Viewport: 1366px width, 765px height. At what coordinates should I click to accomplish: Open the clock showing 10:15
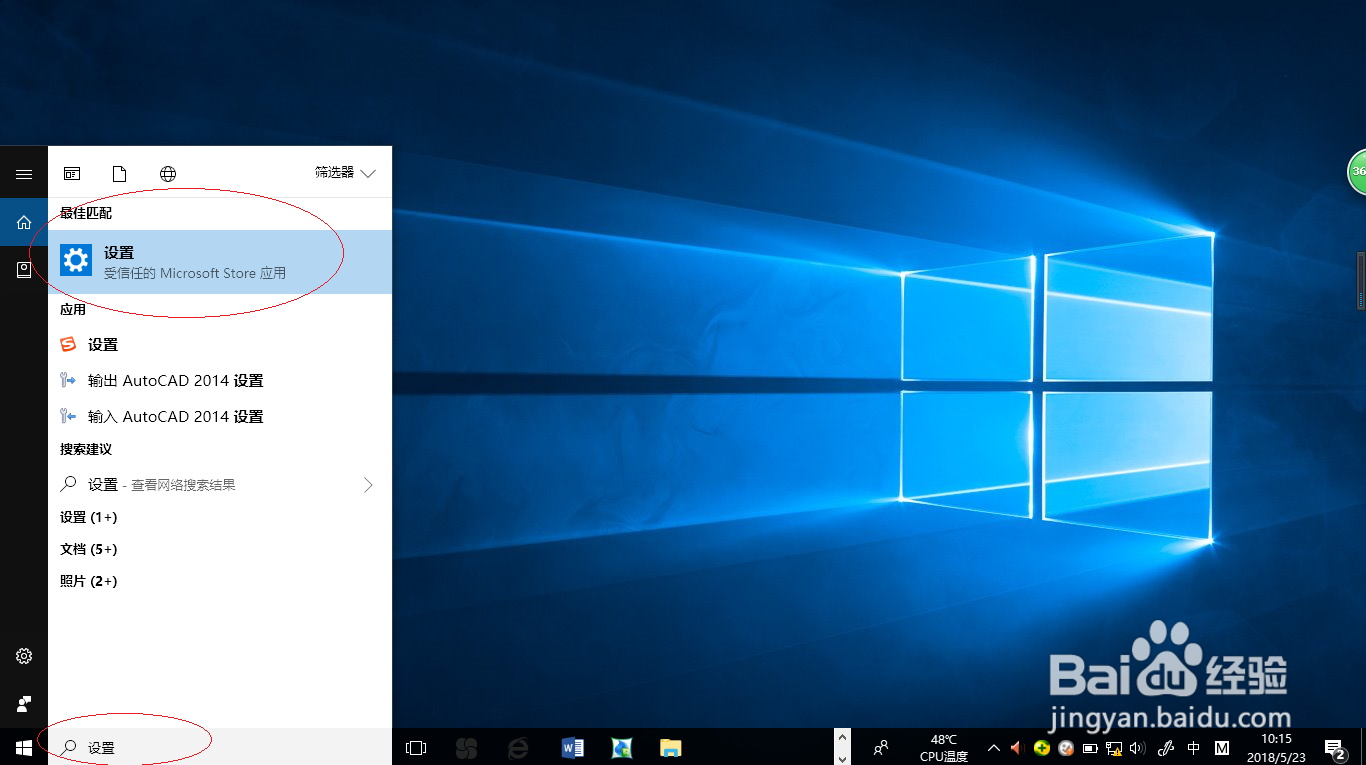tap(1277, 748)
